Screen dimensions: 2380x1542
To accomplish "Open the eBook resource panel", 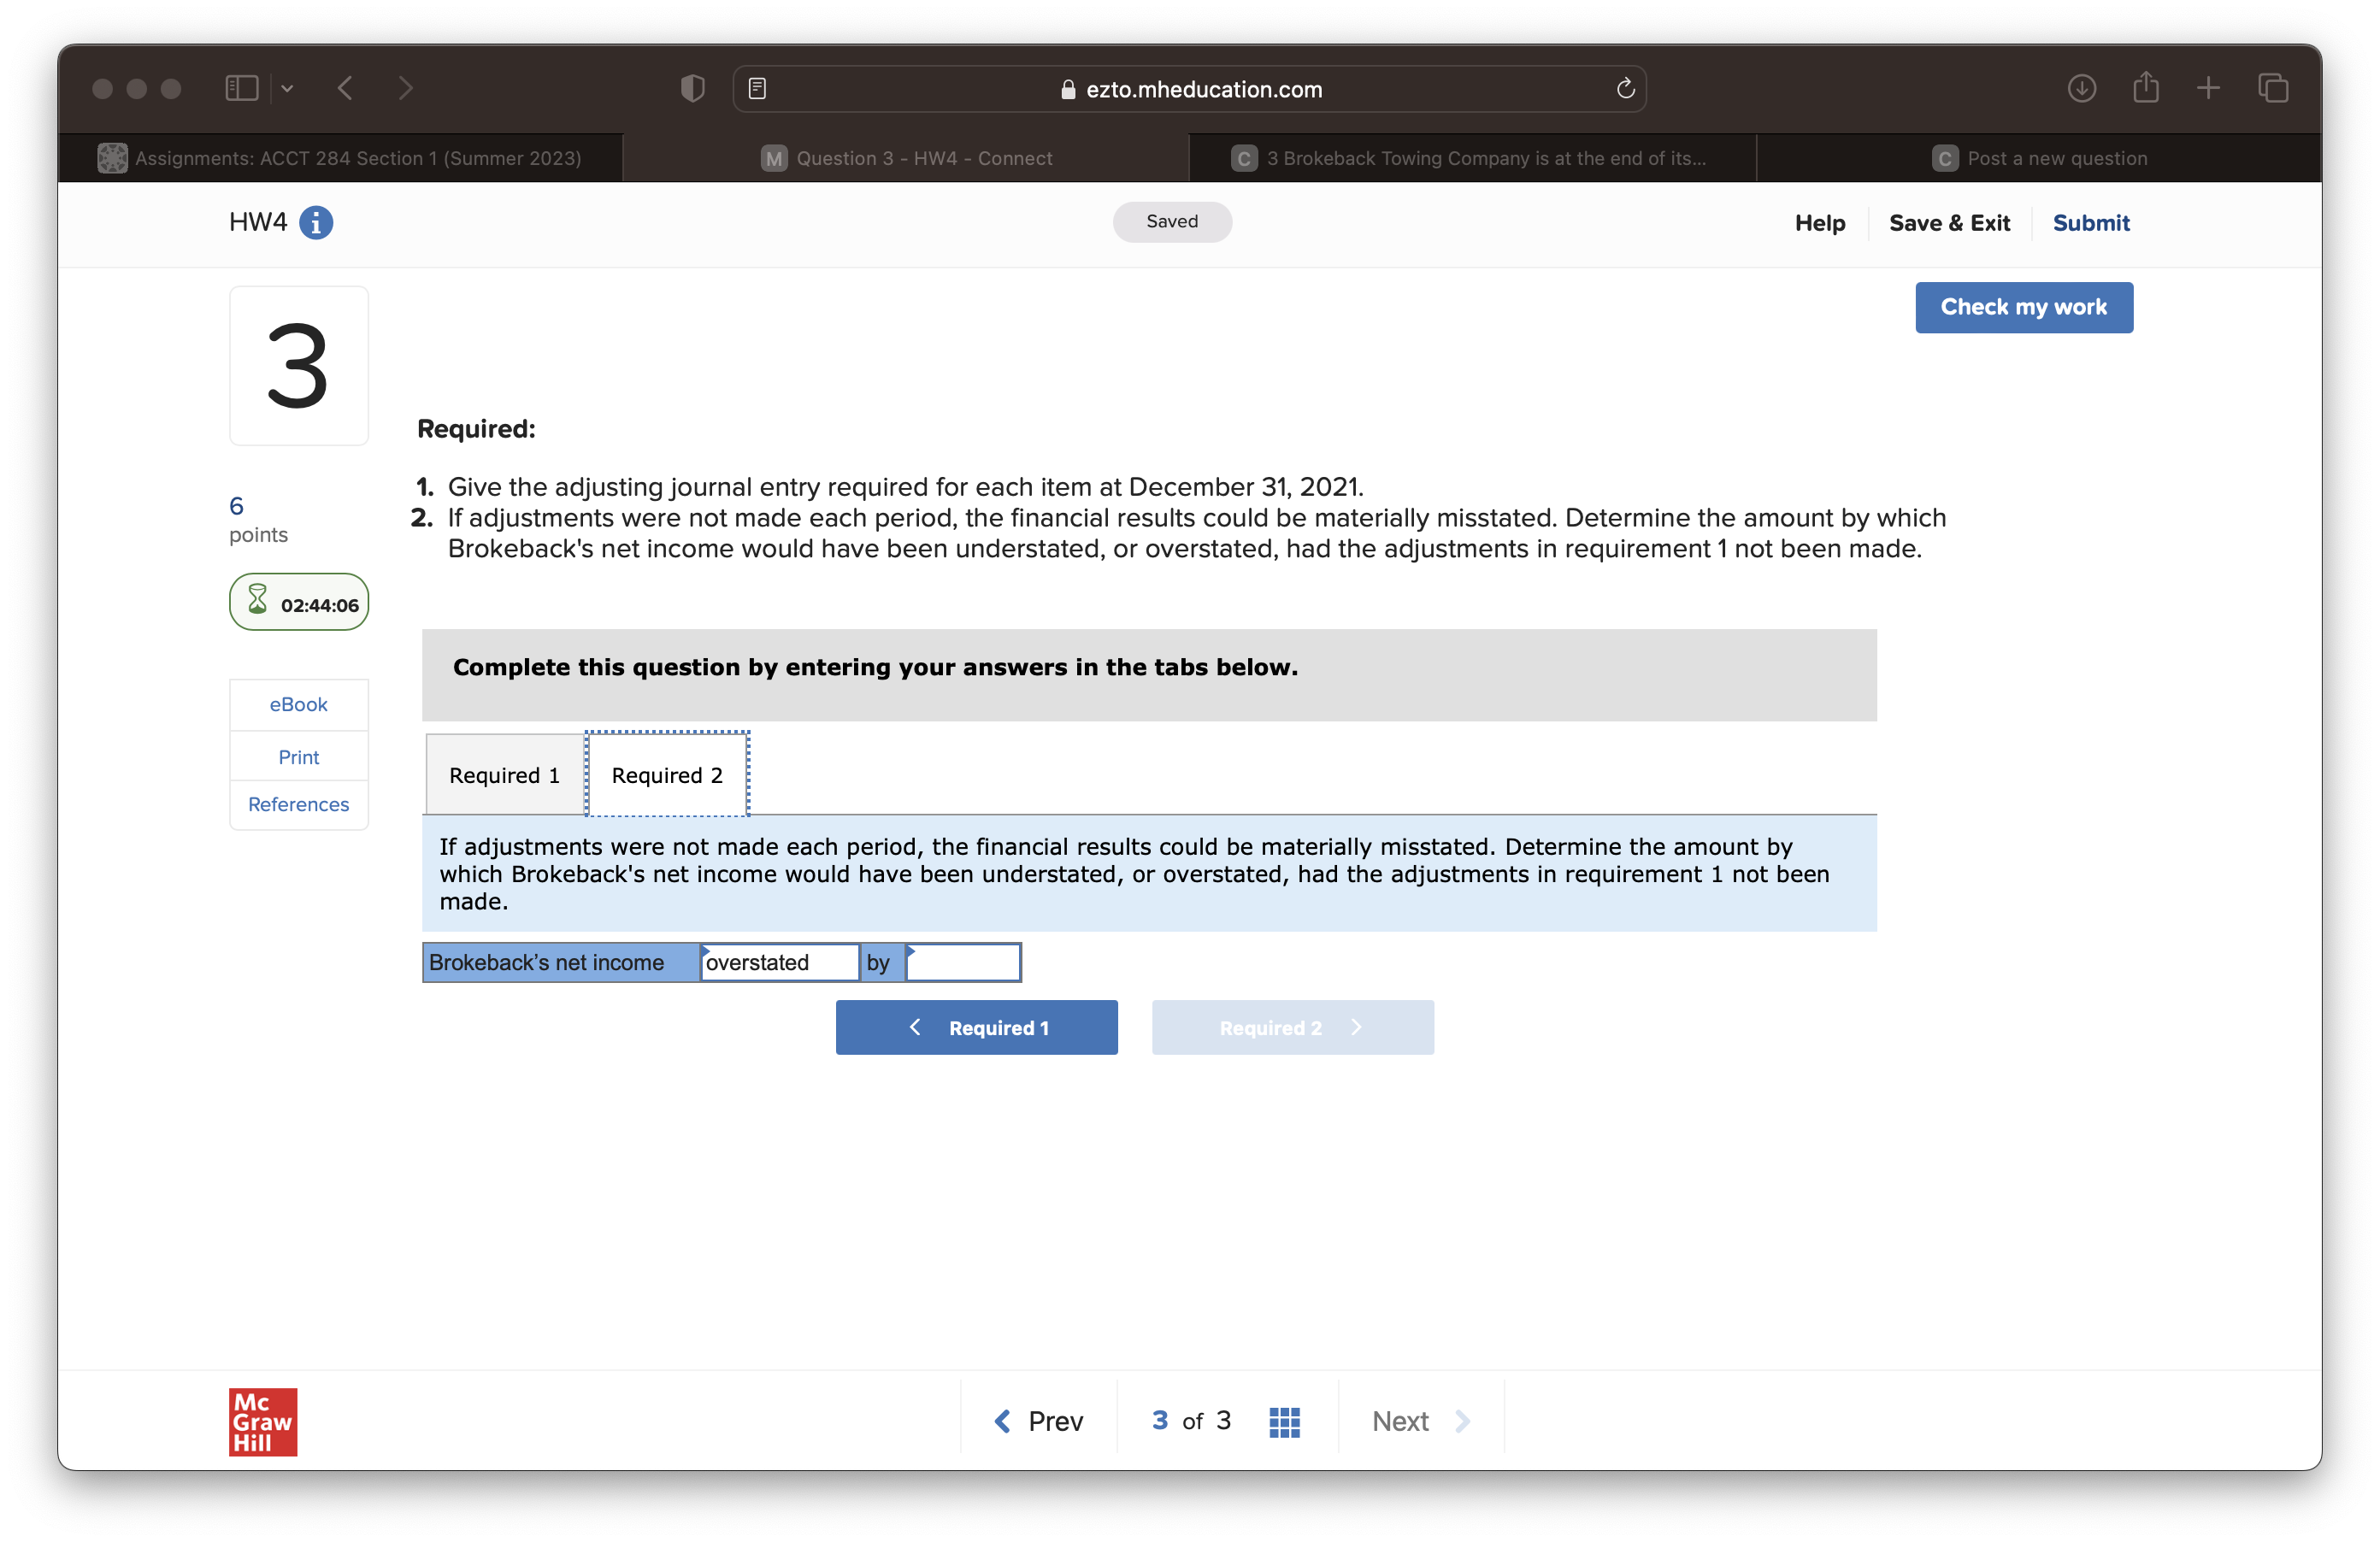I will (x=297, y=704).
